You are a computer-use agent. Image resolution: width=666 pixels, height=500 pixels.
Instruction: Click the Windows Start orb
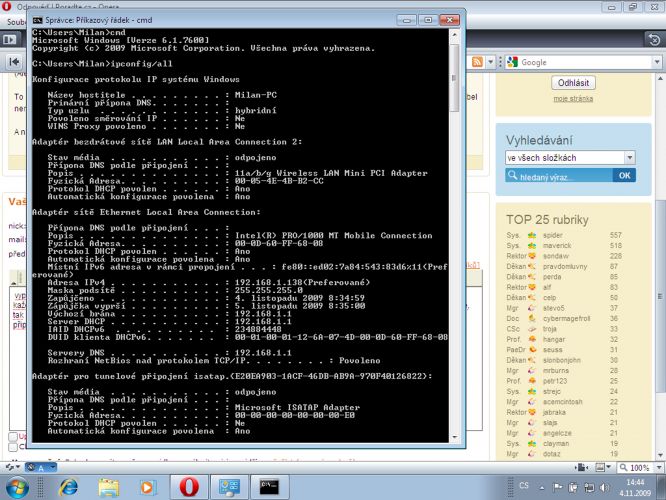(17, 487)
